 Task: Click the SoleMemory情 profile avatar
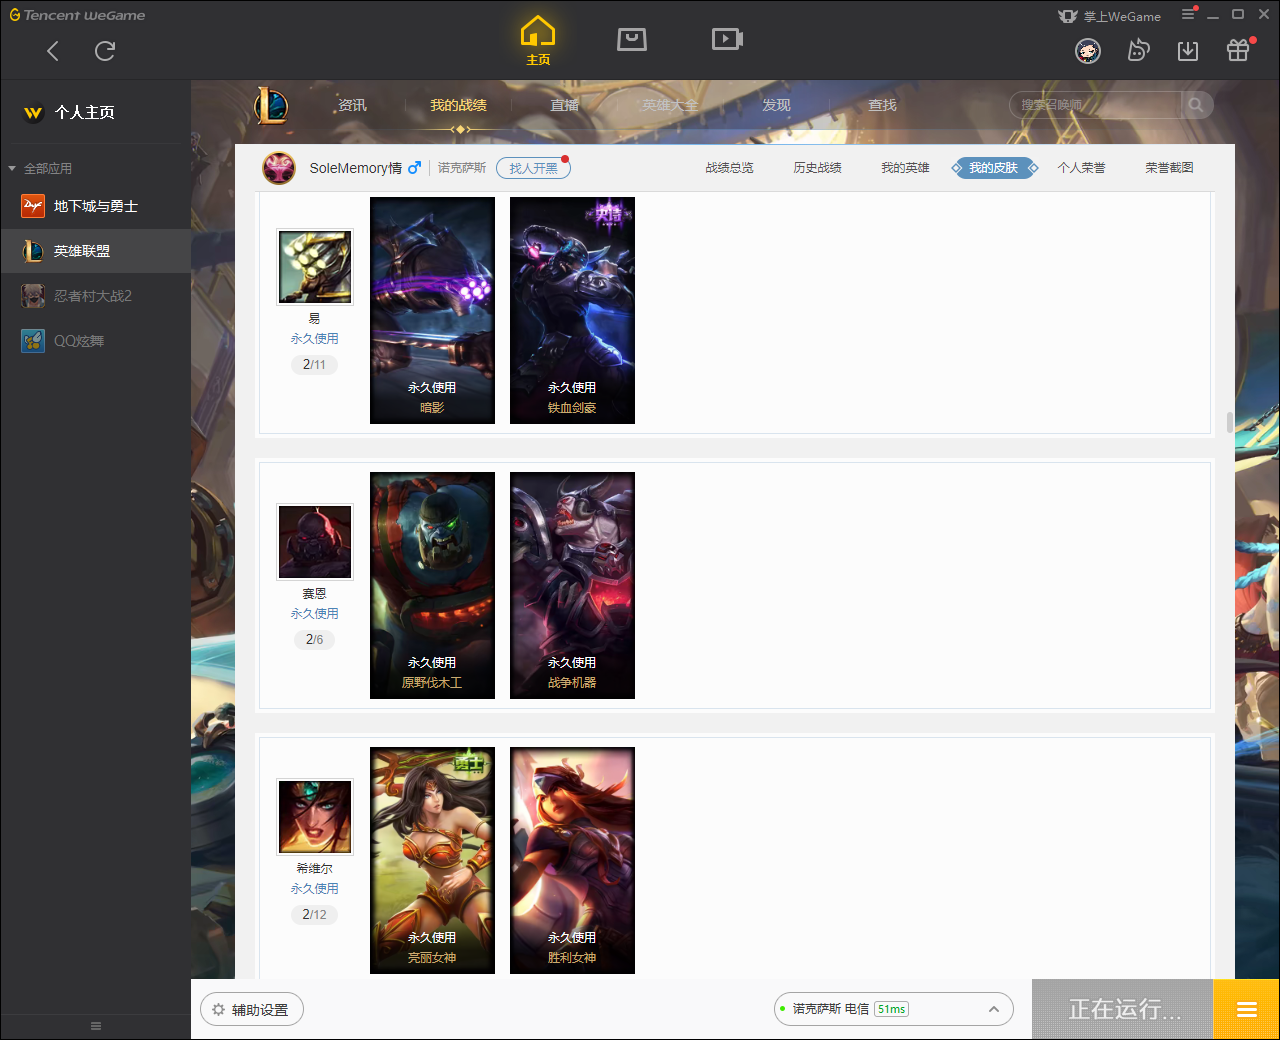pyautogui.click(x=279, y=168)
